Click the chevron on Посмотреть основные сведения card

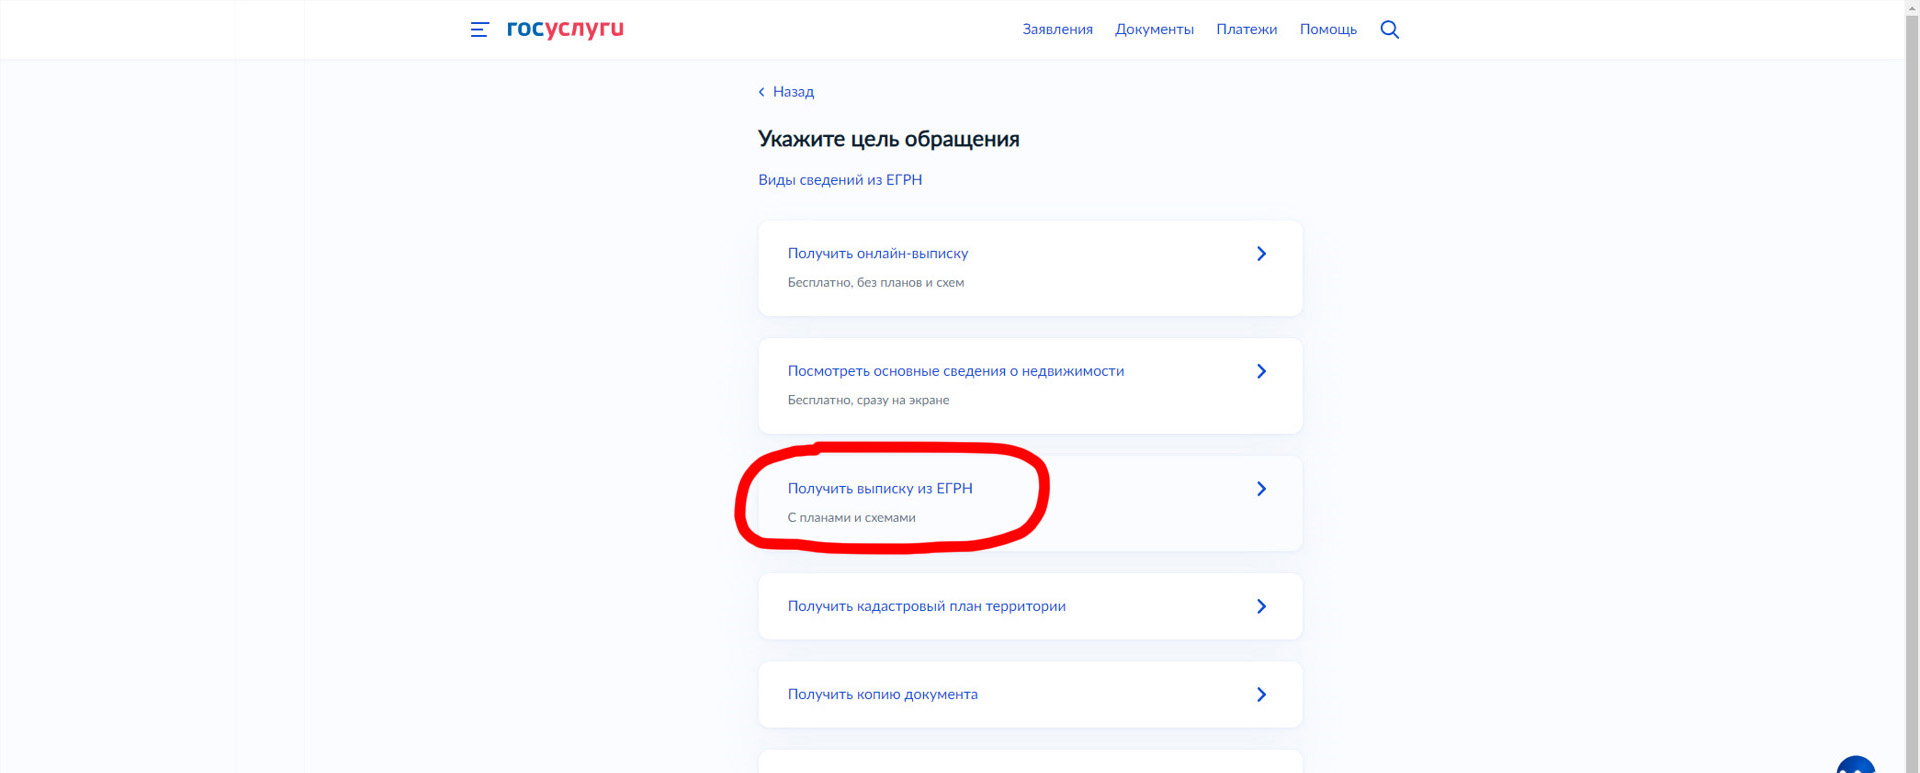1261,371
